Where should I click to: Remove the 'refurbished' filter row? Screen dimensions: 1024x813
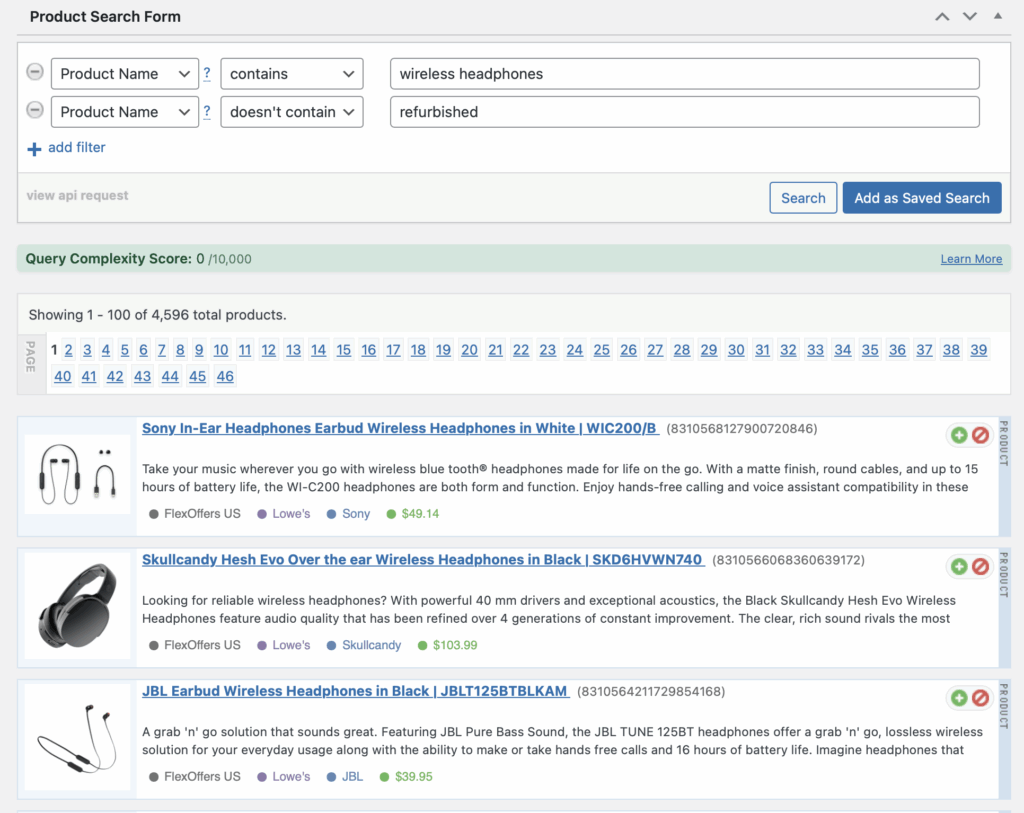point(35,111)
